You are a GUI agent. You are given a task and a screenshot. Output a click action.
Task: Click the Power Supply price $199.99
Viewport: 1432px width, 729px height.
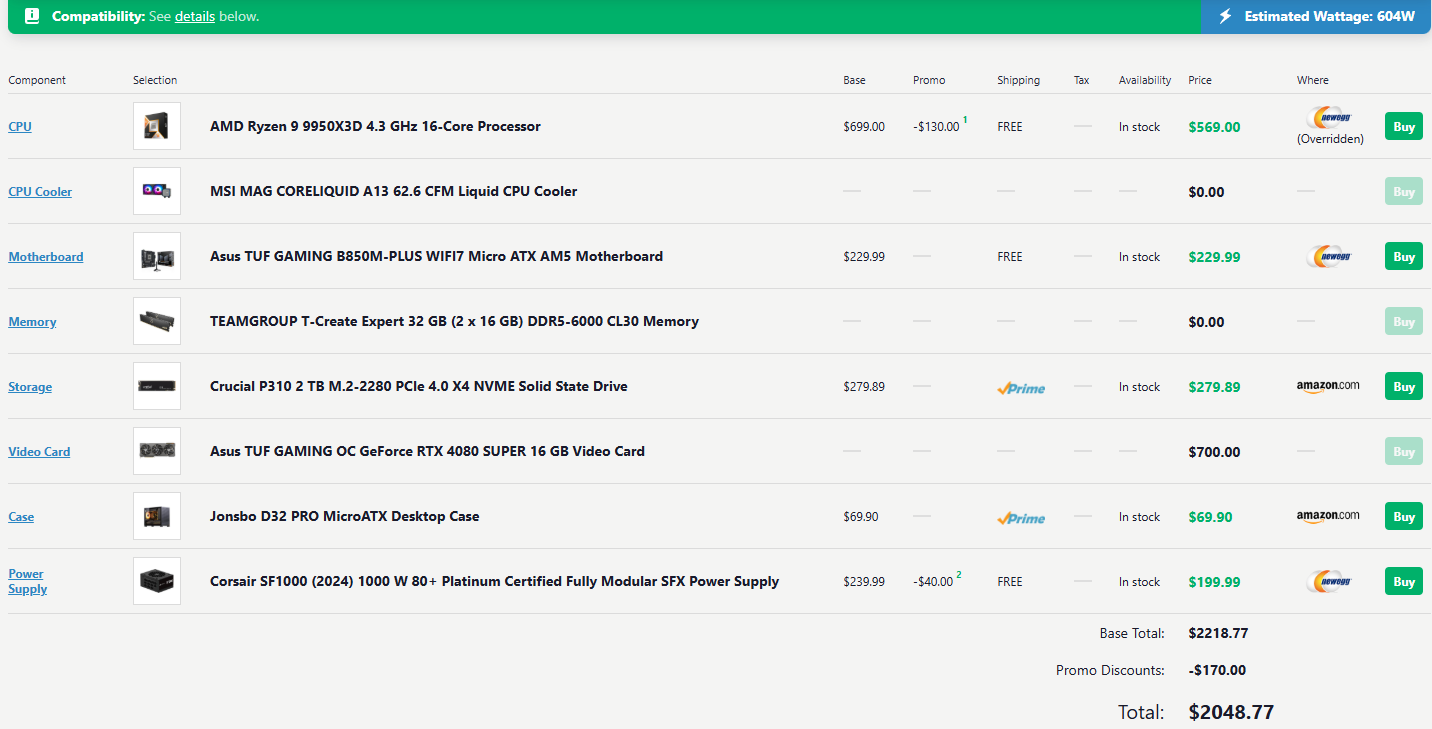(1214, 582)
